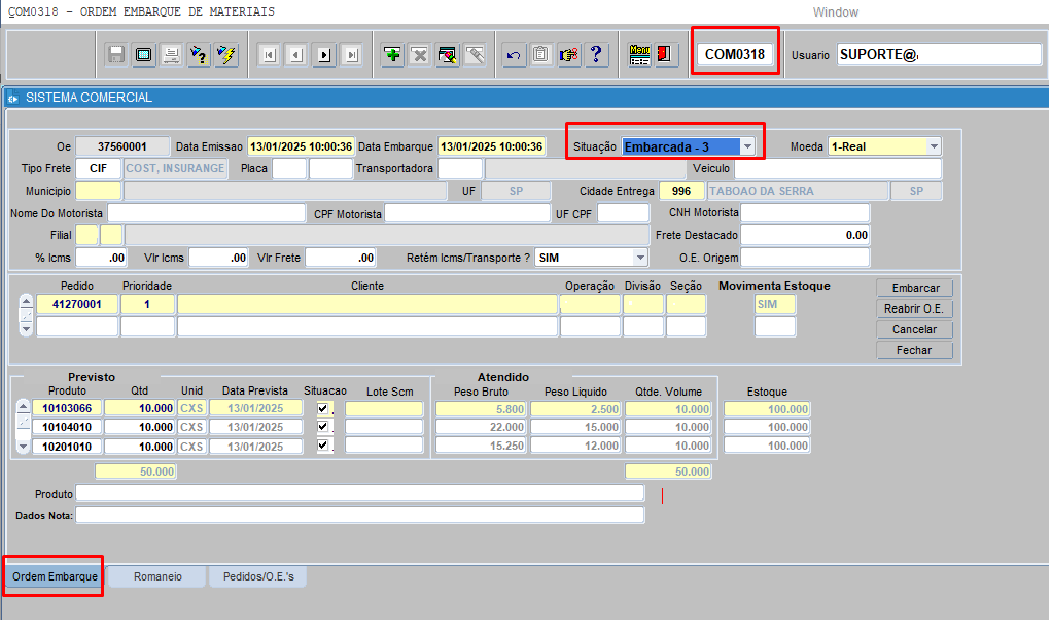This screenshot has height=622, width=1049.
Task: Open the Situação dropdown showing Embarcada - 3
Action: 747,146
